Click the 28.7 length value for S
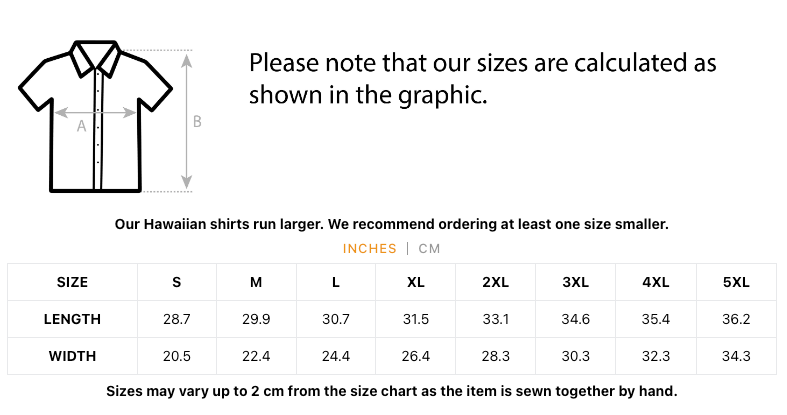This screenshot has width=787, height=415. click(177, 319)
